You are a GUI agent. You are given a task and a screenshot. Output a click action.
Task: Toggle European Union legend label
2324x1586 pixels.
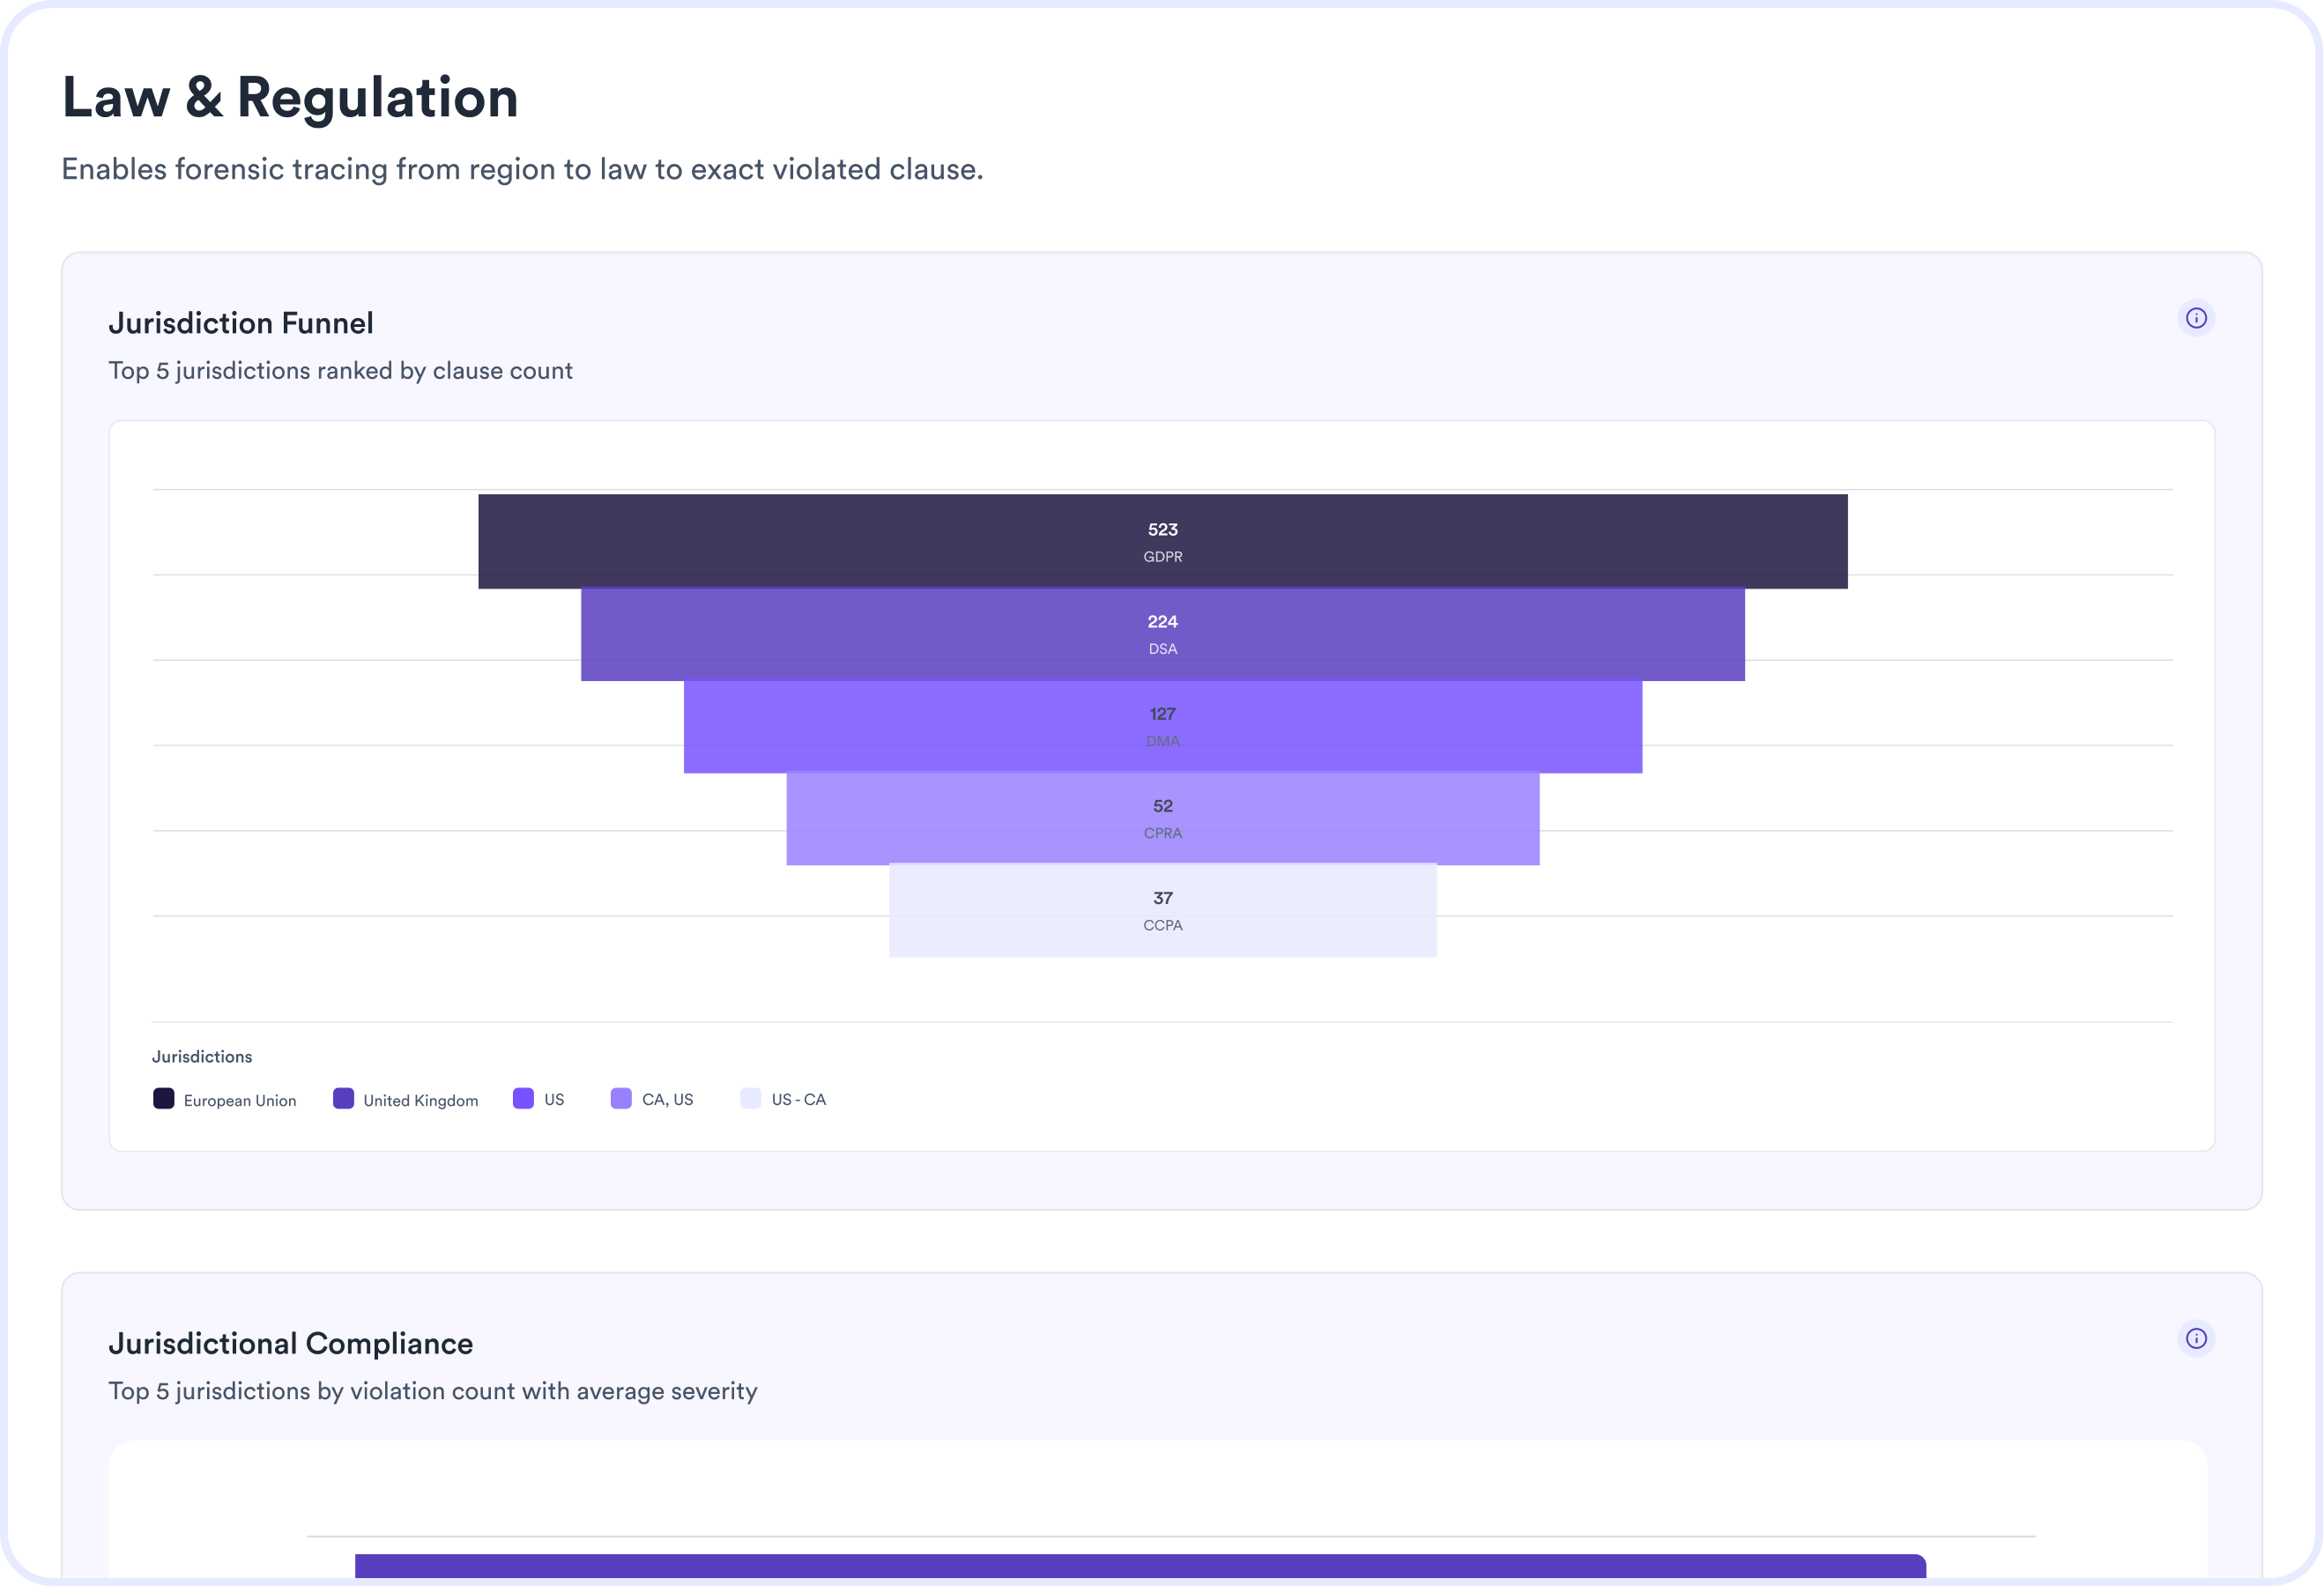[x=240, y=1100]
